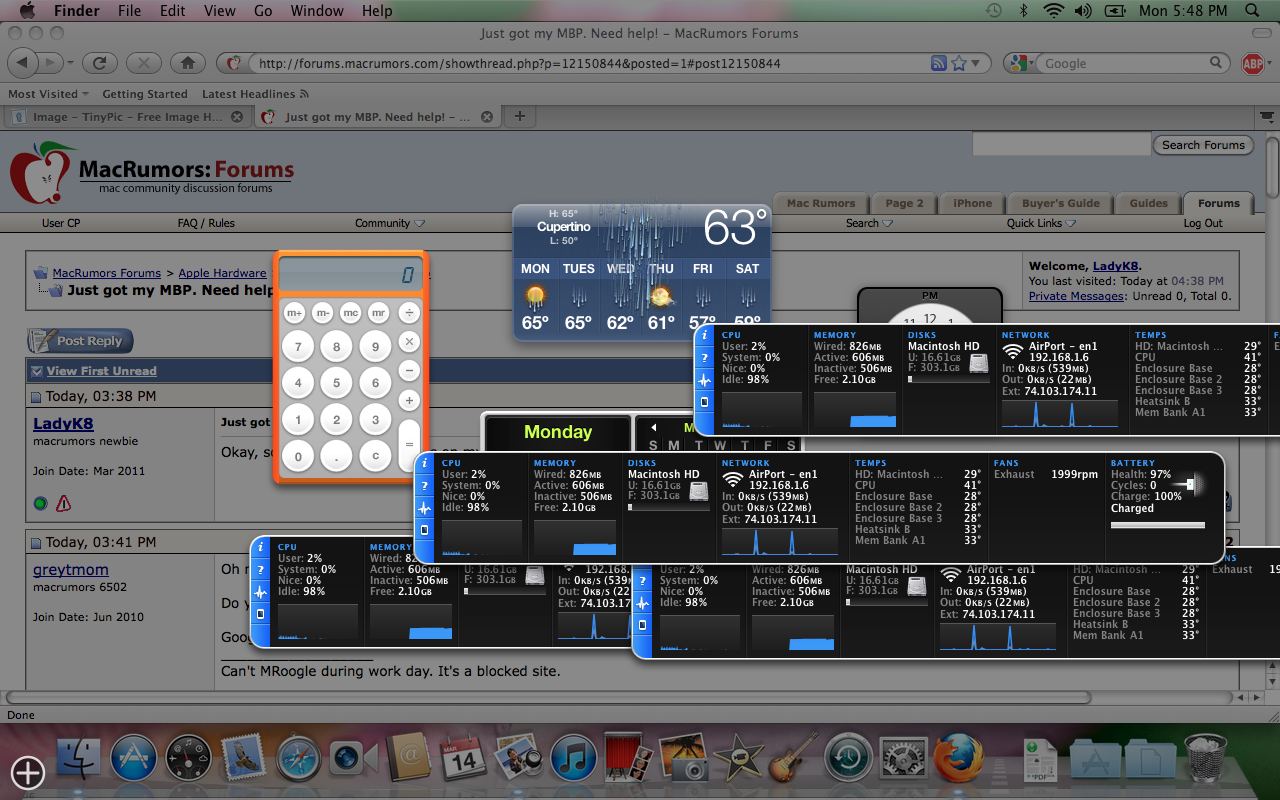Open greytmom's user profile link

71,570
